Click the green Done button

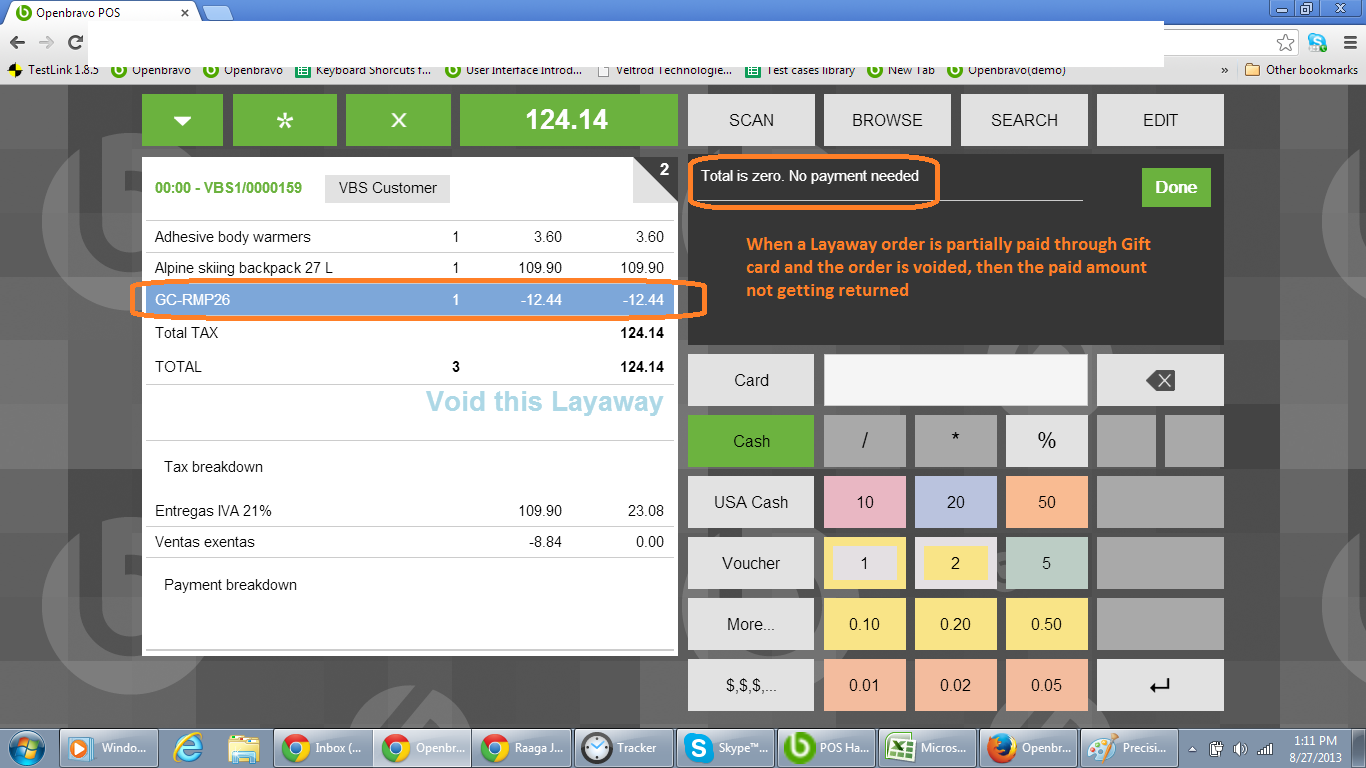click(x=1176, y=187)
